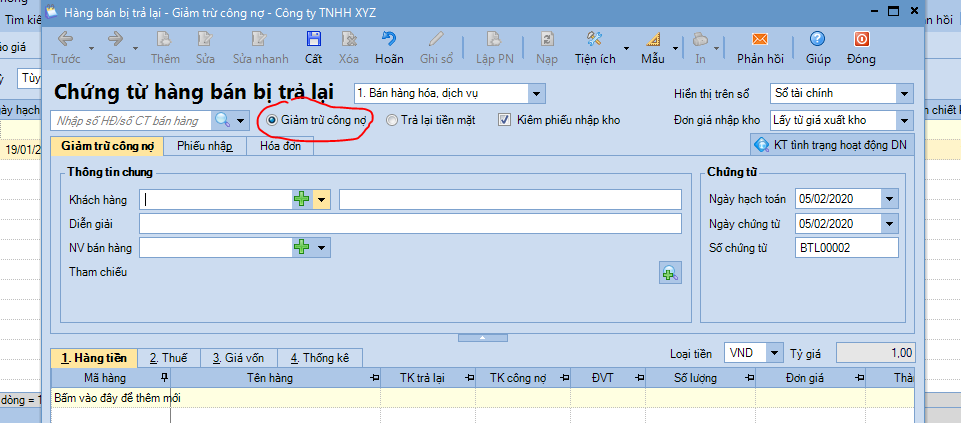Click the Trước (previous) arrow icon

click(66, 39)
